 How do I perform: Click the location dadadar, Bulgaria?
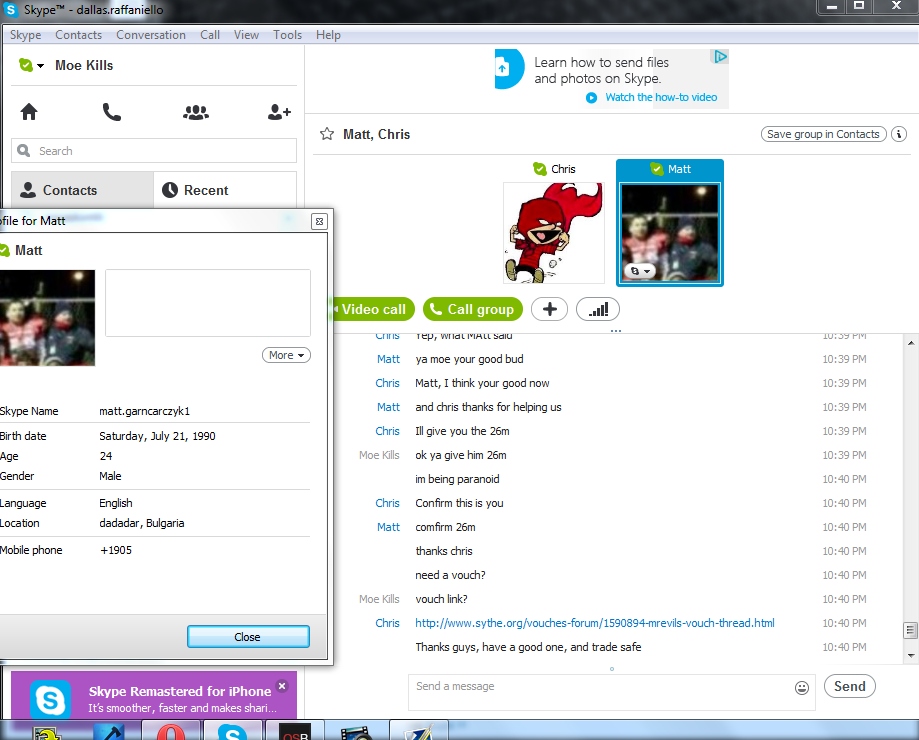click(x=142, y=523)
